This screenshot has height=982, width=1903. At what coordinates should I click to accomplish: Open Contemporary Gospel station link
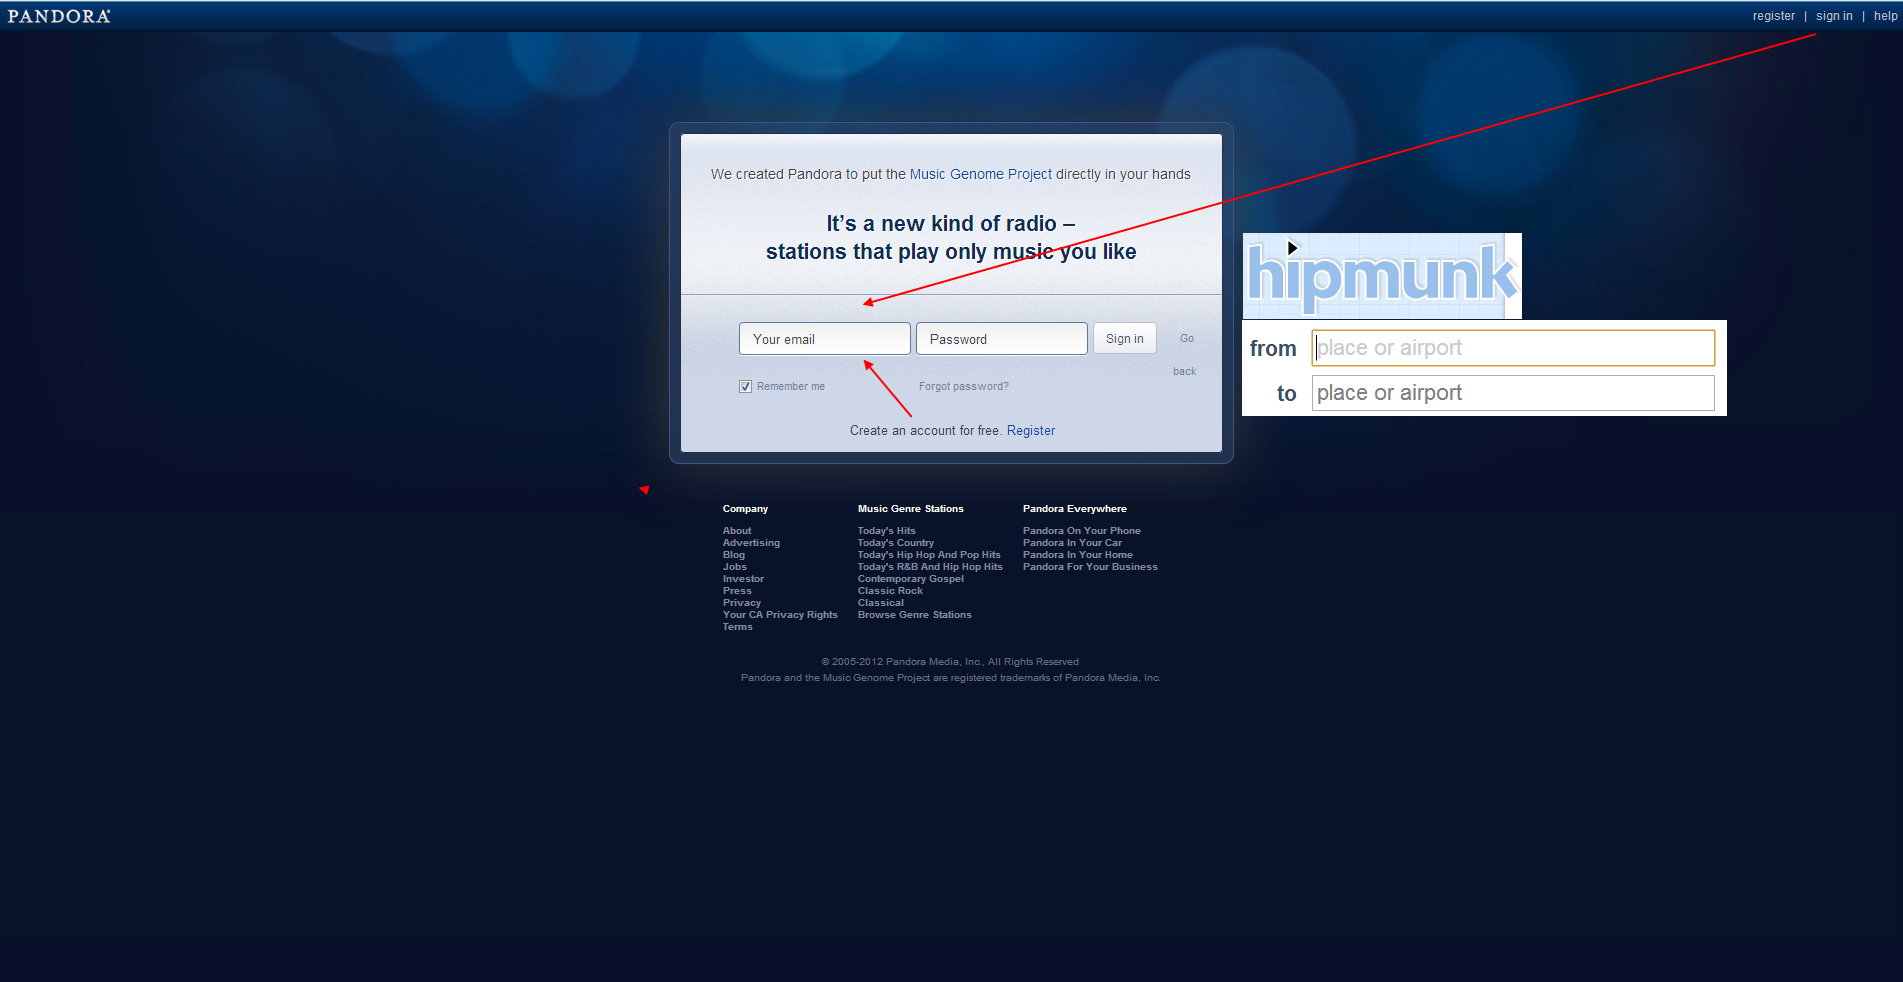[911, 579]
